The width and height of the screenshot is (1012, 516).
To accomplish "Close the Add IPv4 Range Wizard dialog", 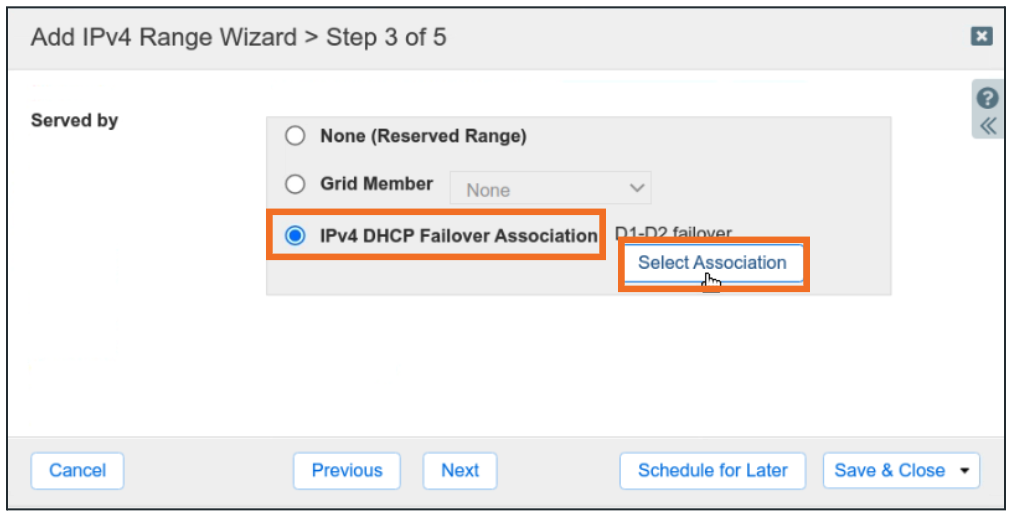I will pos(981,36).
